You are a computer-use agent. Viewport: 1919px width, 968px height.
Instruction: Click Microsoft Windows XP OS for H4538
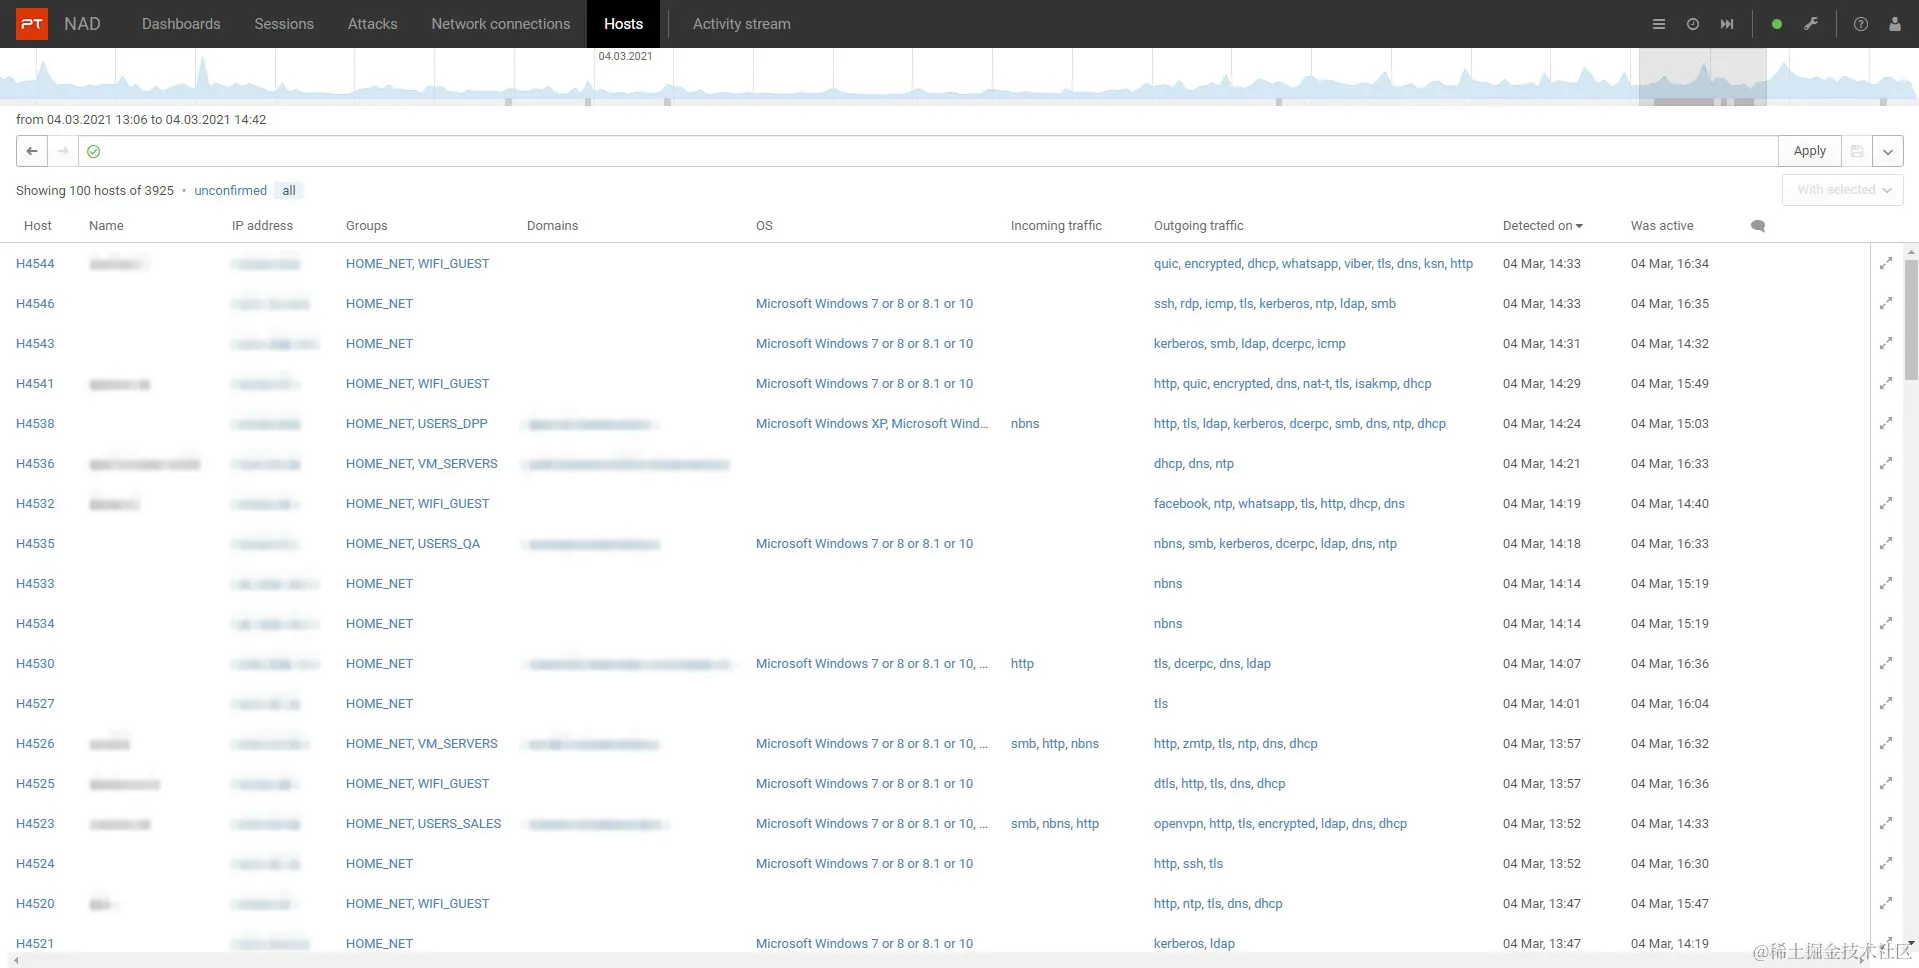tap(872, 424)
